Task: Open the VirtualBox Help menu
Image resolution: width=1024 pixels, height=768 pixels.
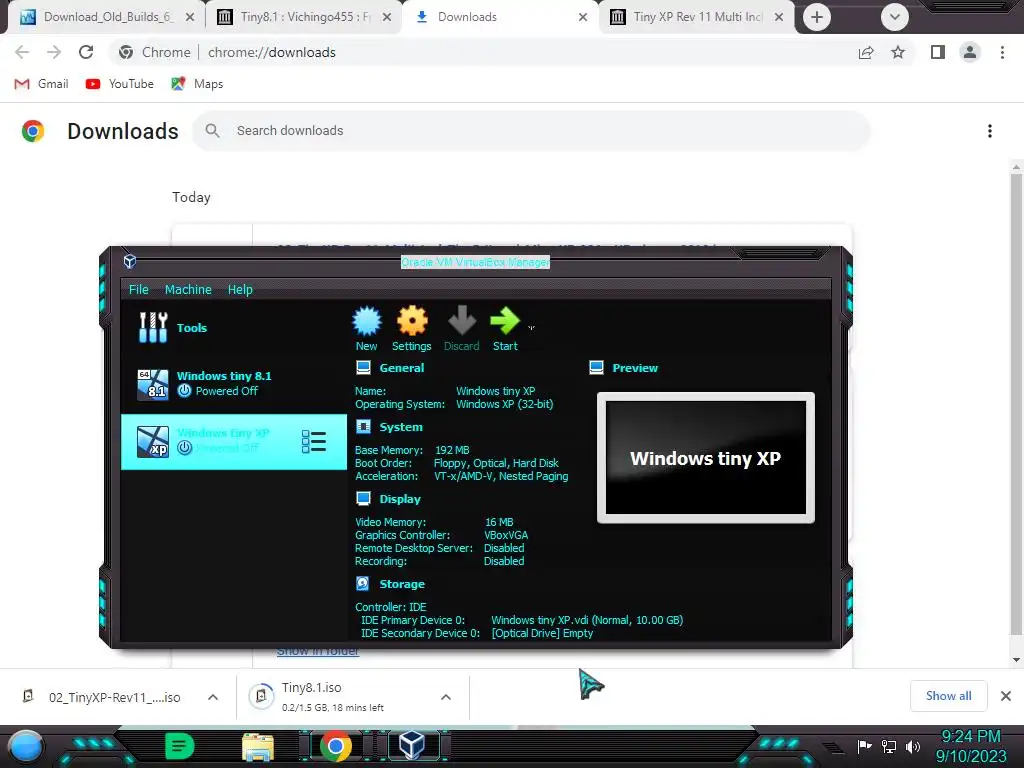Action: point(240,289)
